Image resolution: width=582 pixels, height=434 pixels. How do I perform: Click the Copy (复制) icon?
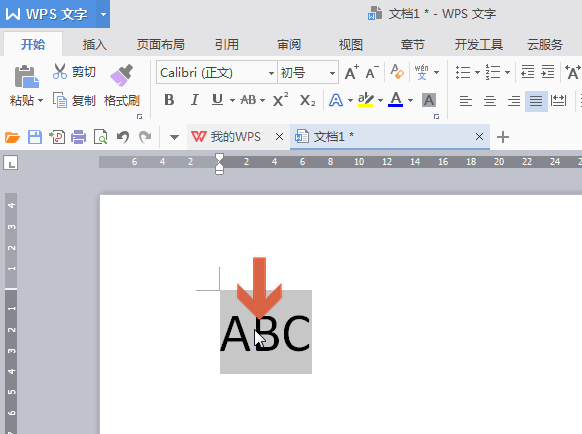pyautogui.click(x=59, y=100)
